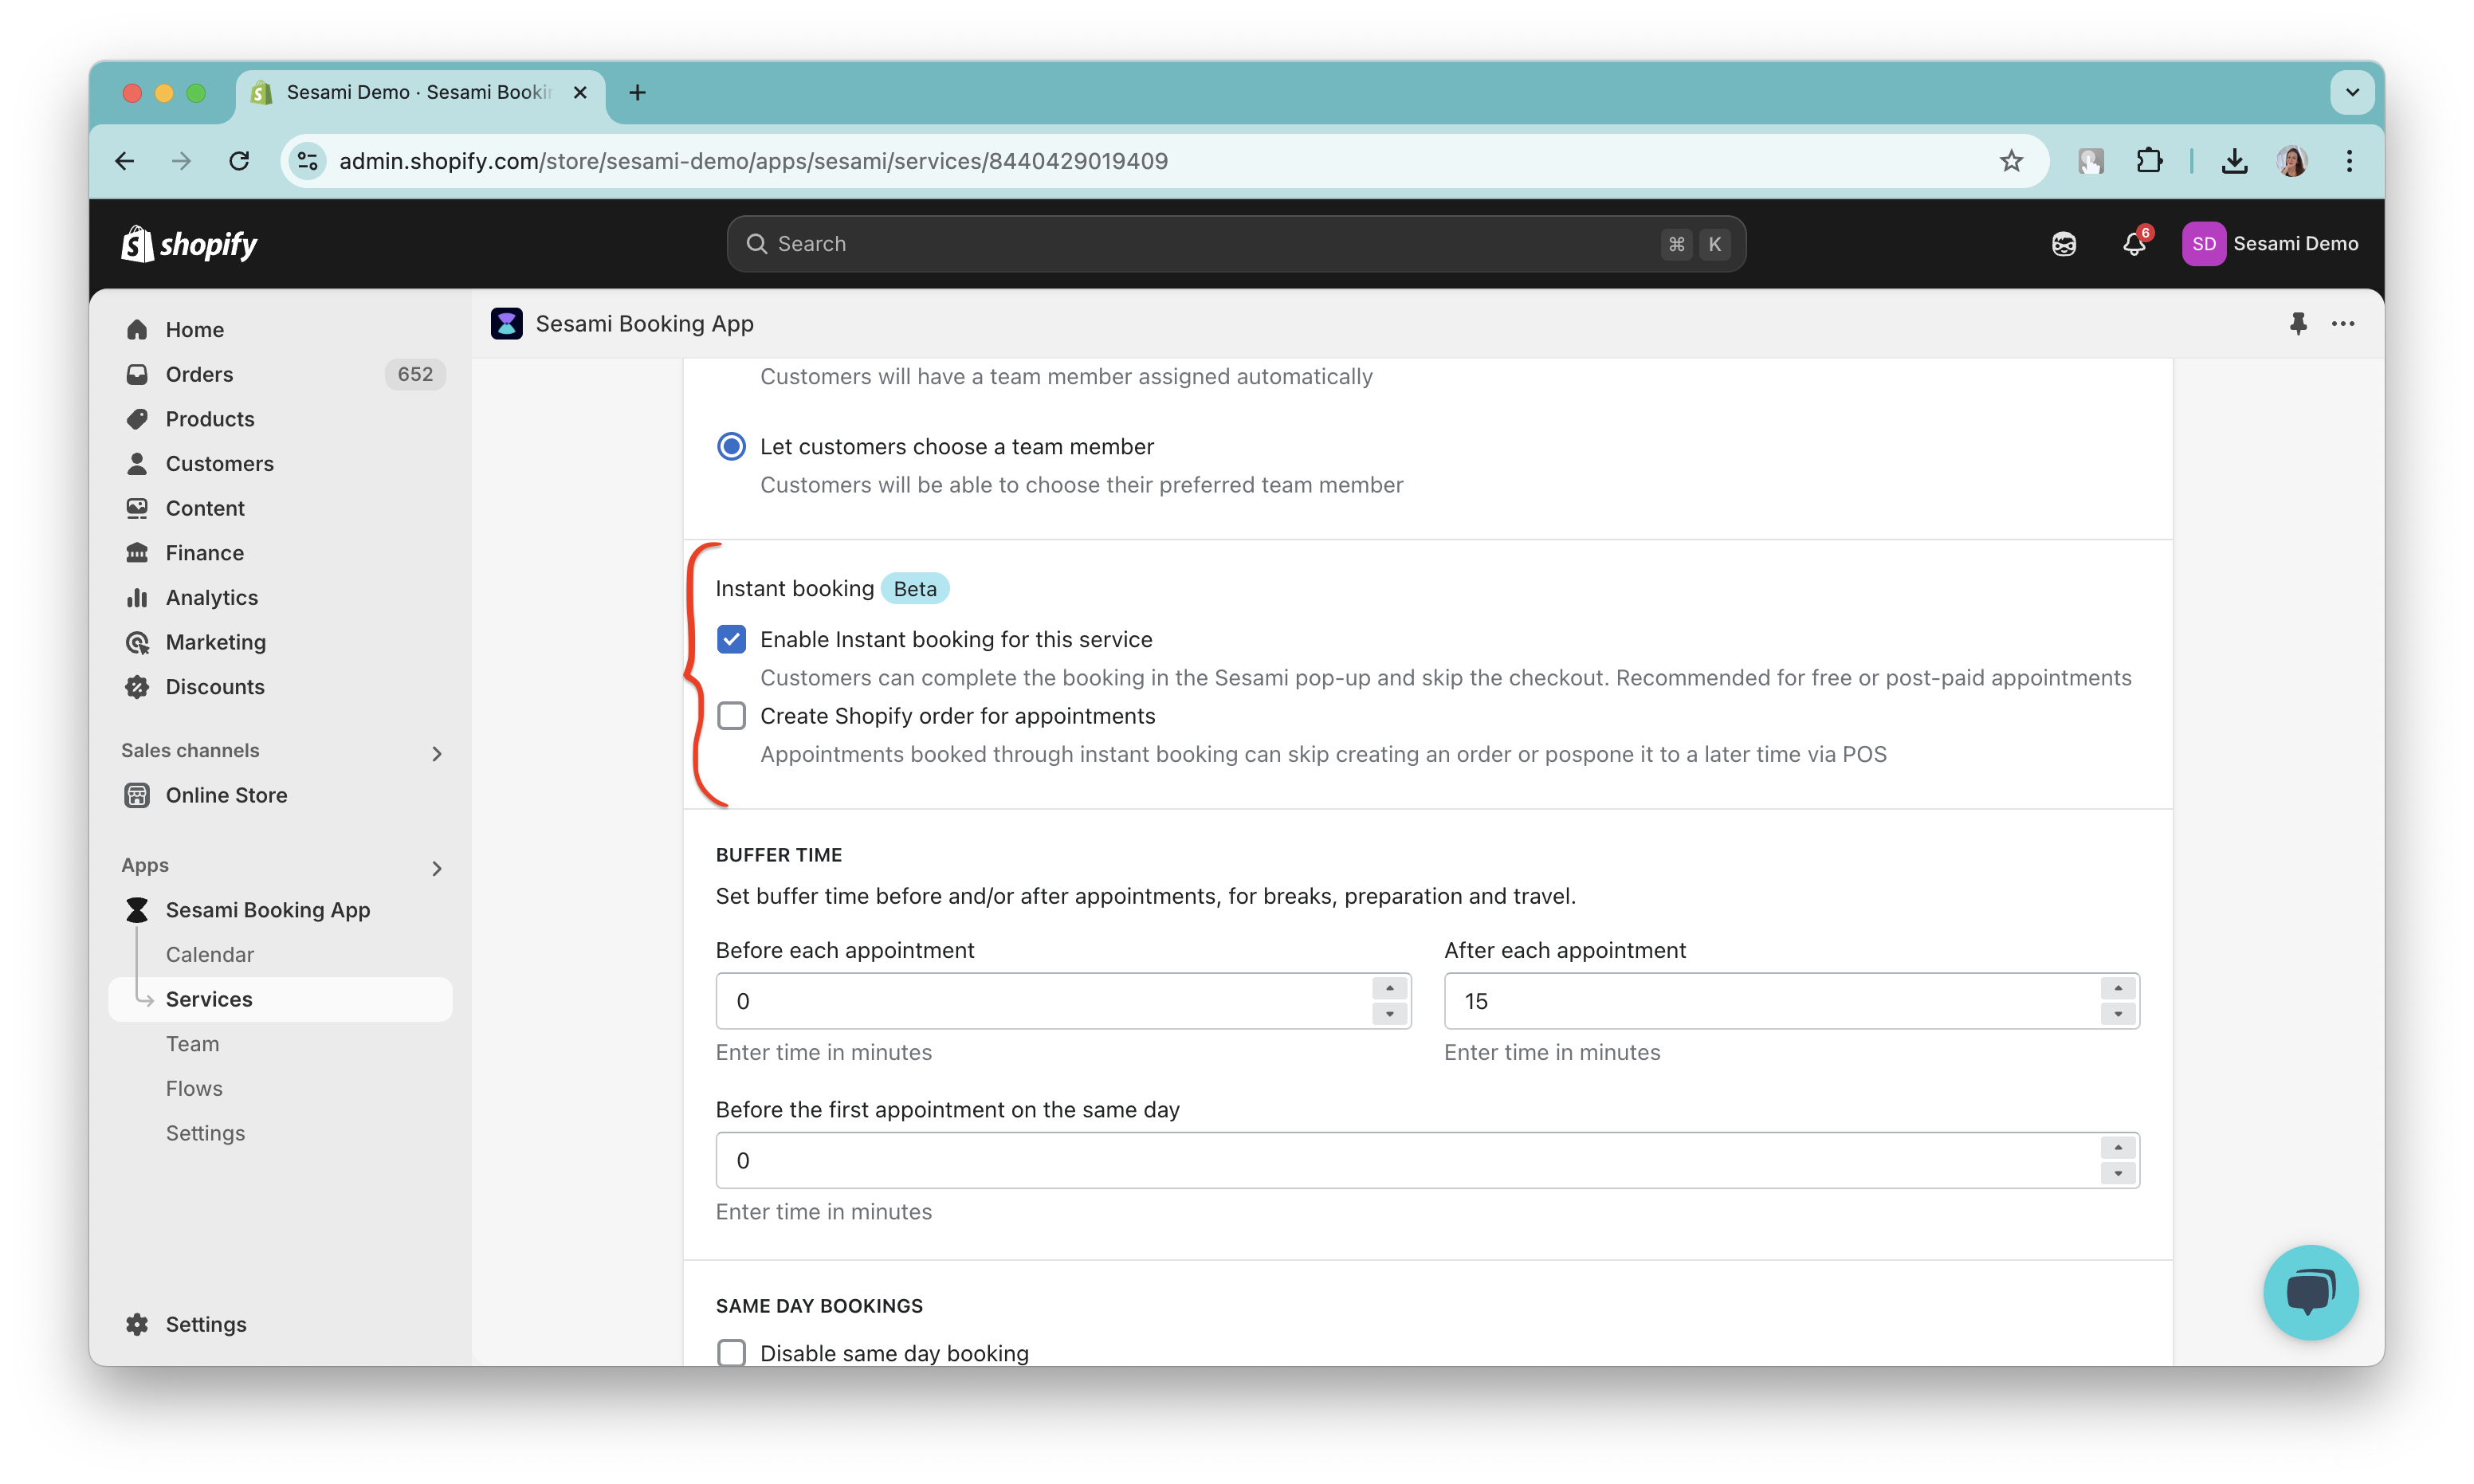Open Flows under Sesami Booking App
2474x1484 pixels.
(x=194, y=1089)
